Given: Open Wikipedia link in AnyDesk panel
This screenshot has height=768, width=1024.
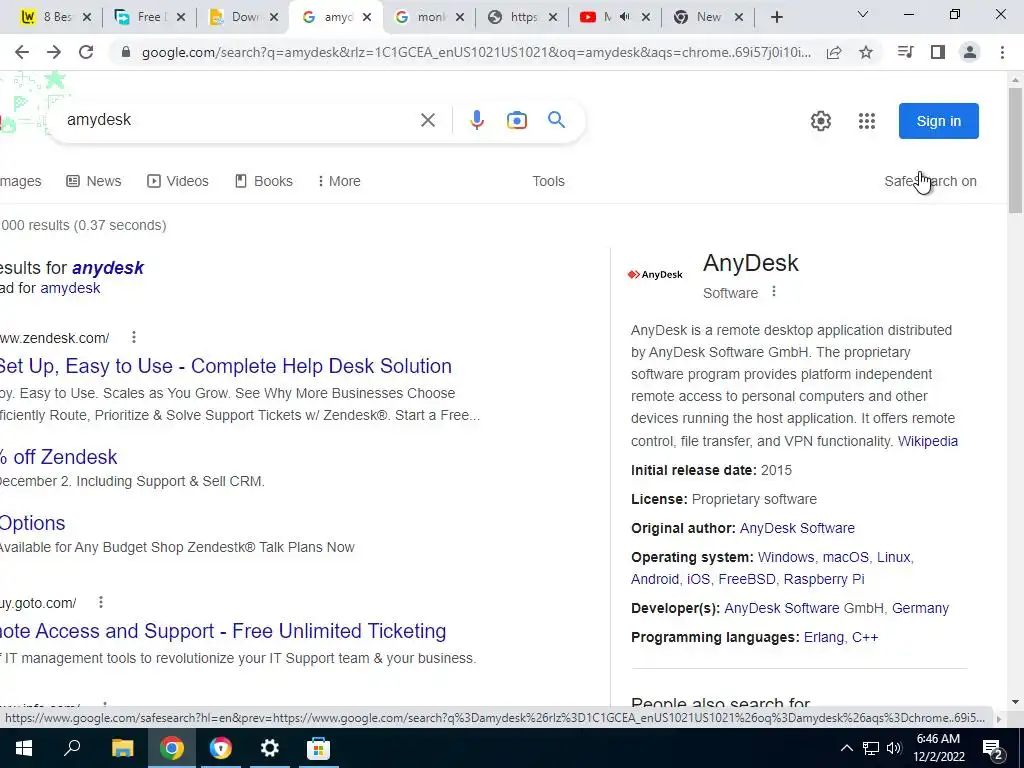Looking at the screenshot, I should (x=928, y=441).
